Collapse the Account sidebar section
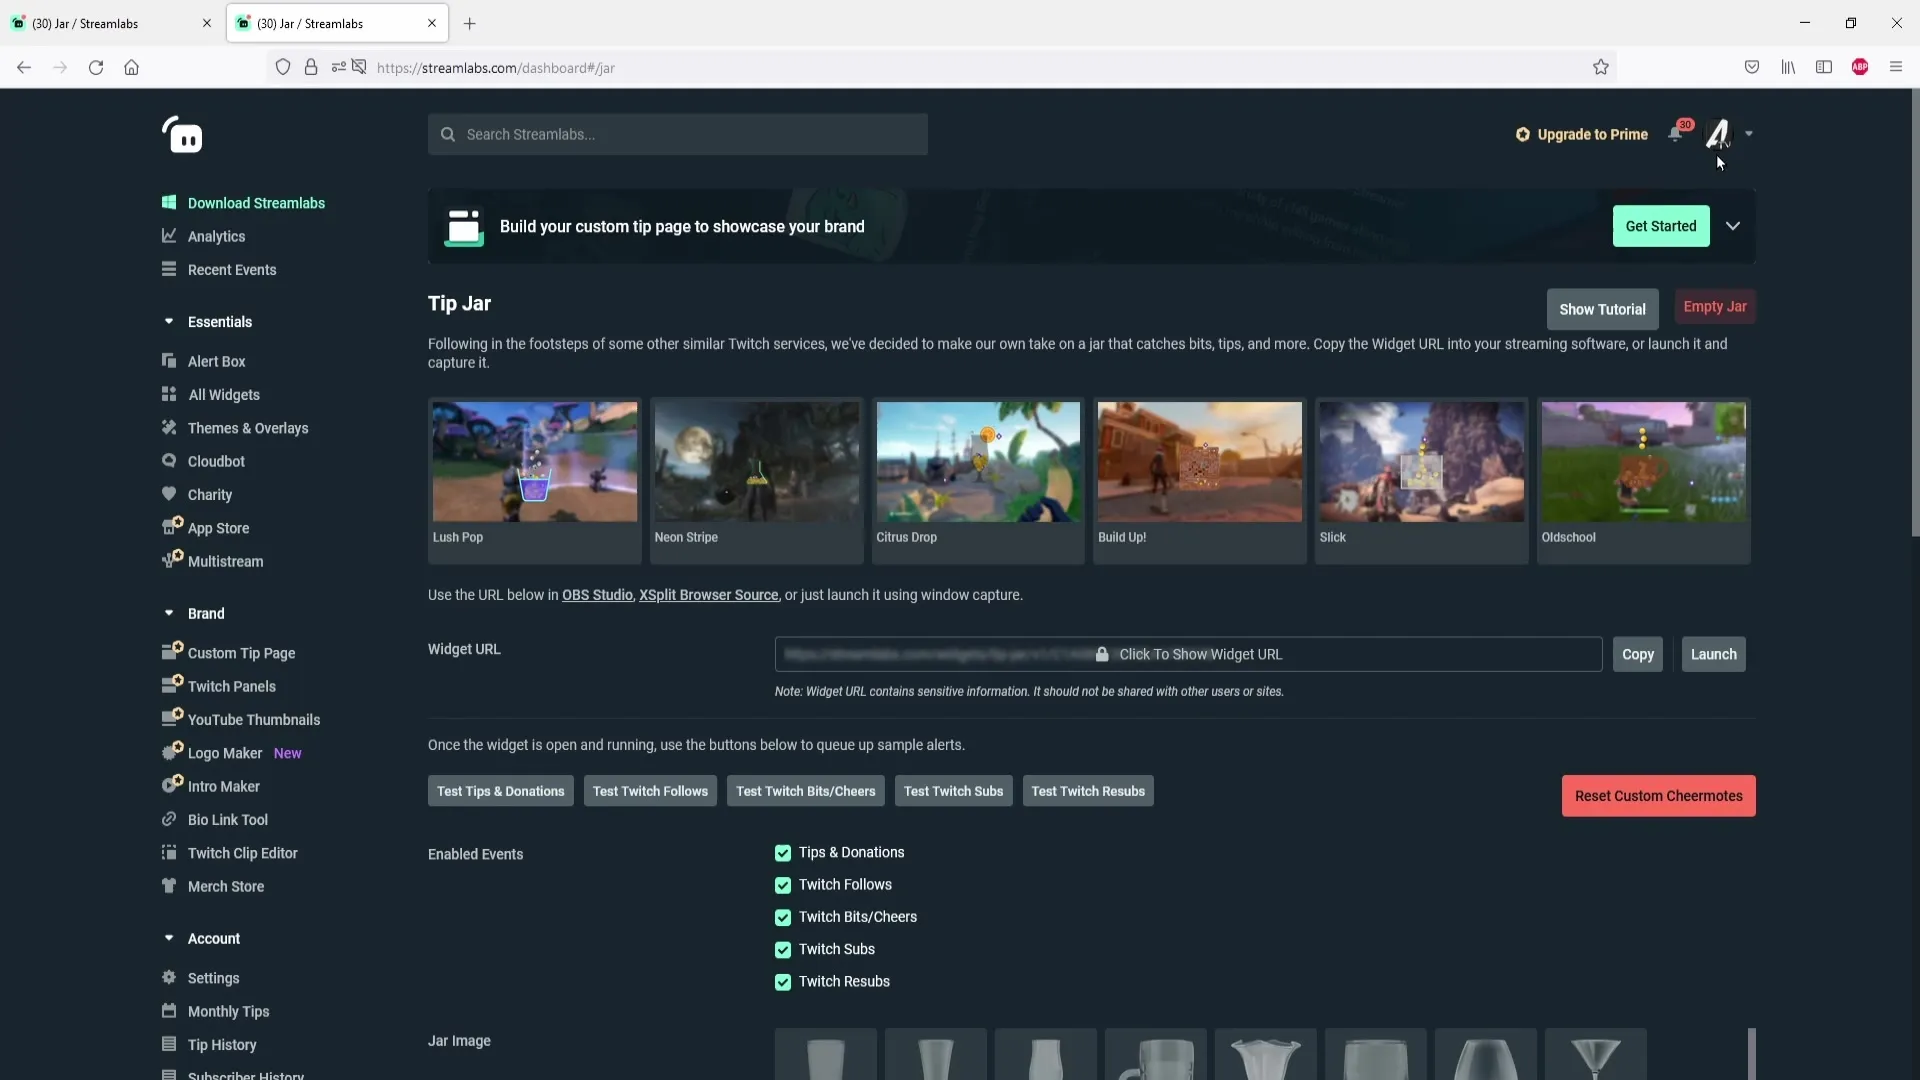The width and height of the screenshot is (1920, 1080). pos(169,938)
